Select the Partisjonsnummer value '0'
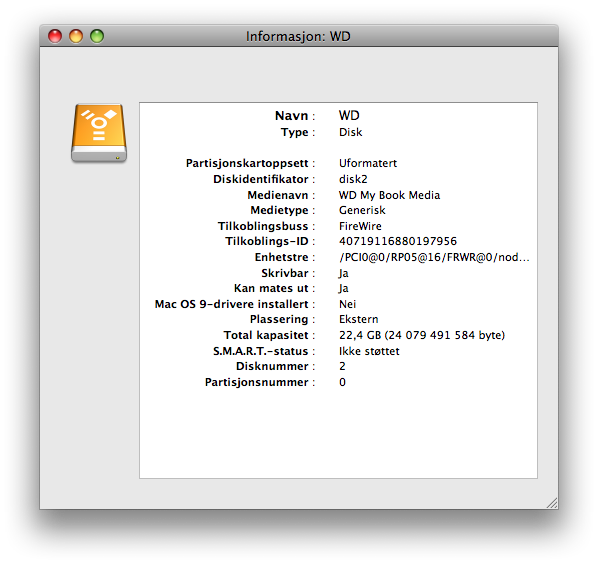The width and height of the screenshot is (598, 564). [342, 382]
